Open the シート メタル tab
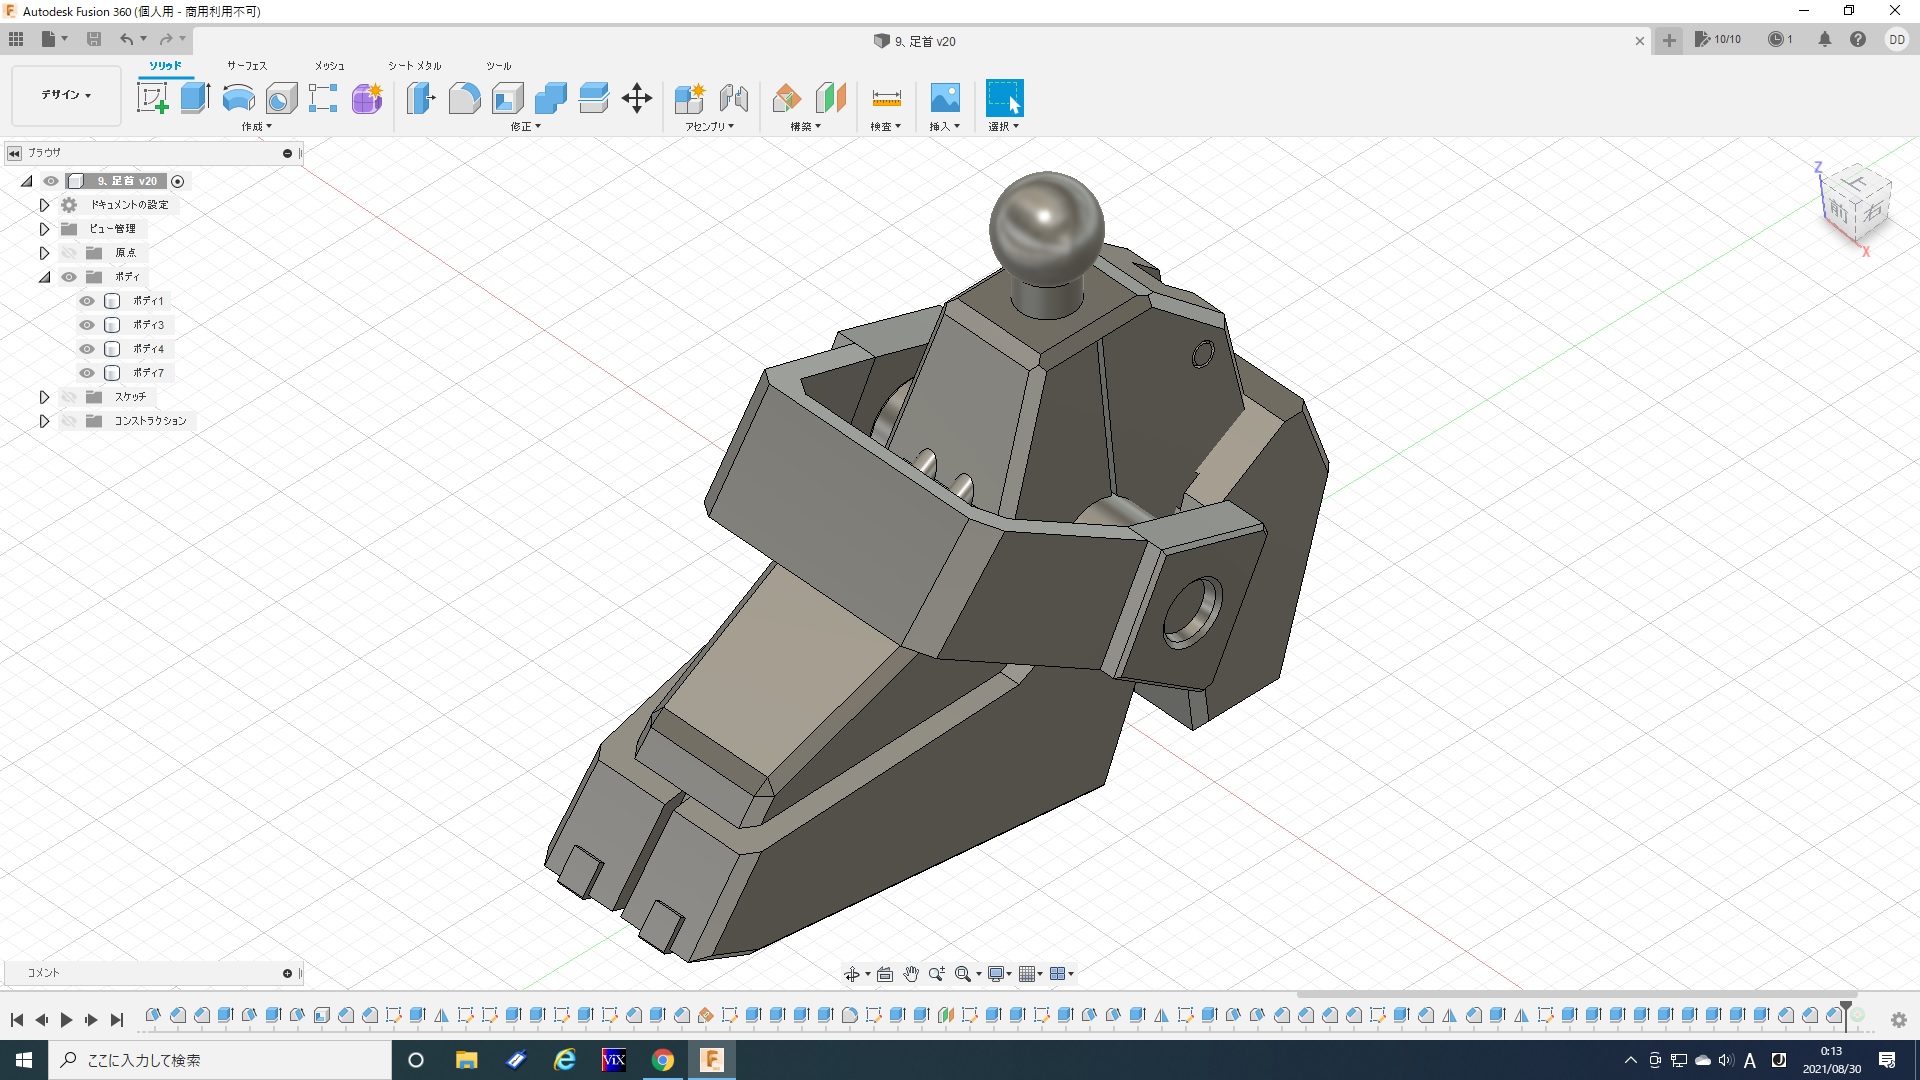 point(414,66)
